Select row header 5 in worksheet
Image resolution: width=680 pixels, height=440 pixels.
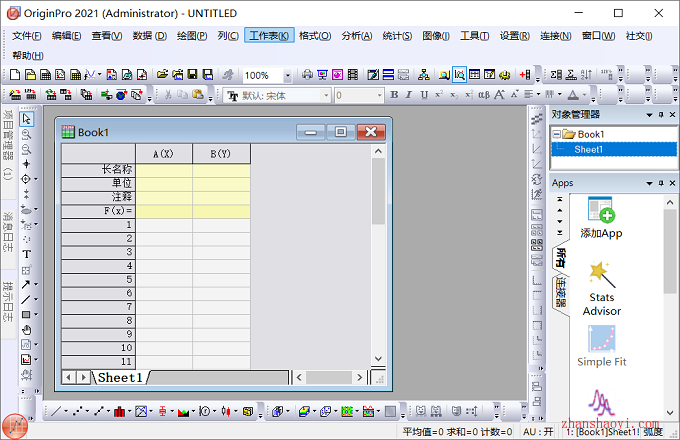pyautogui.click(x=98, y=280)
